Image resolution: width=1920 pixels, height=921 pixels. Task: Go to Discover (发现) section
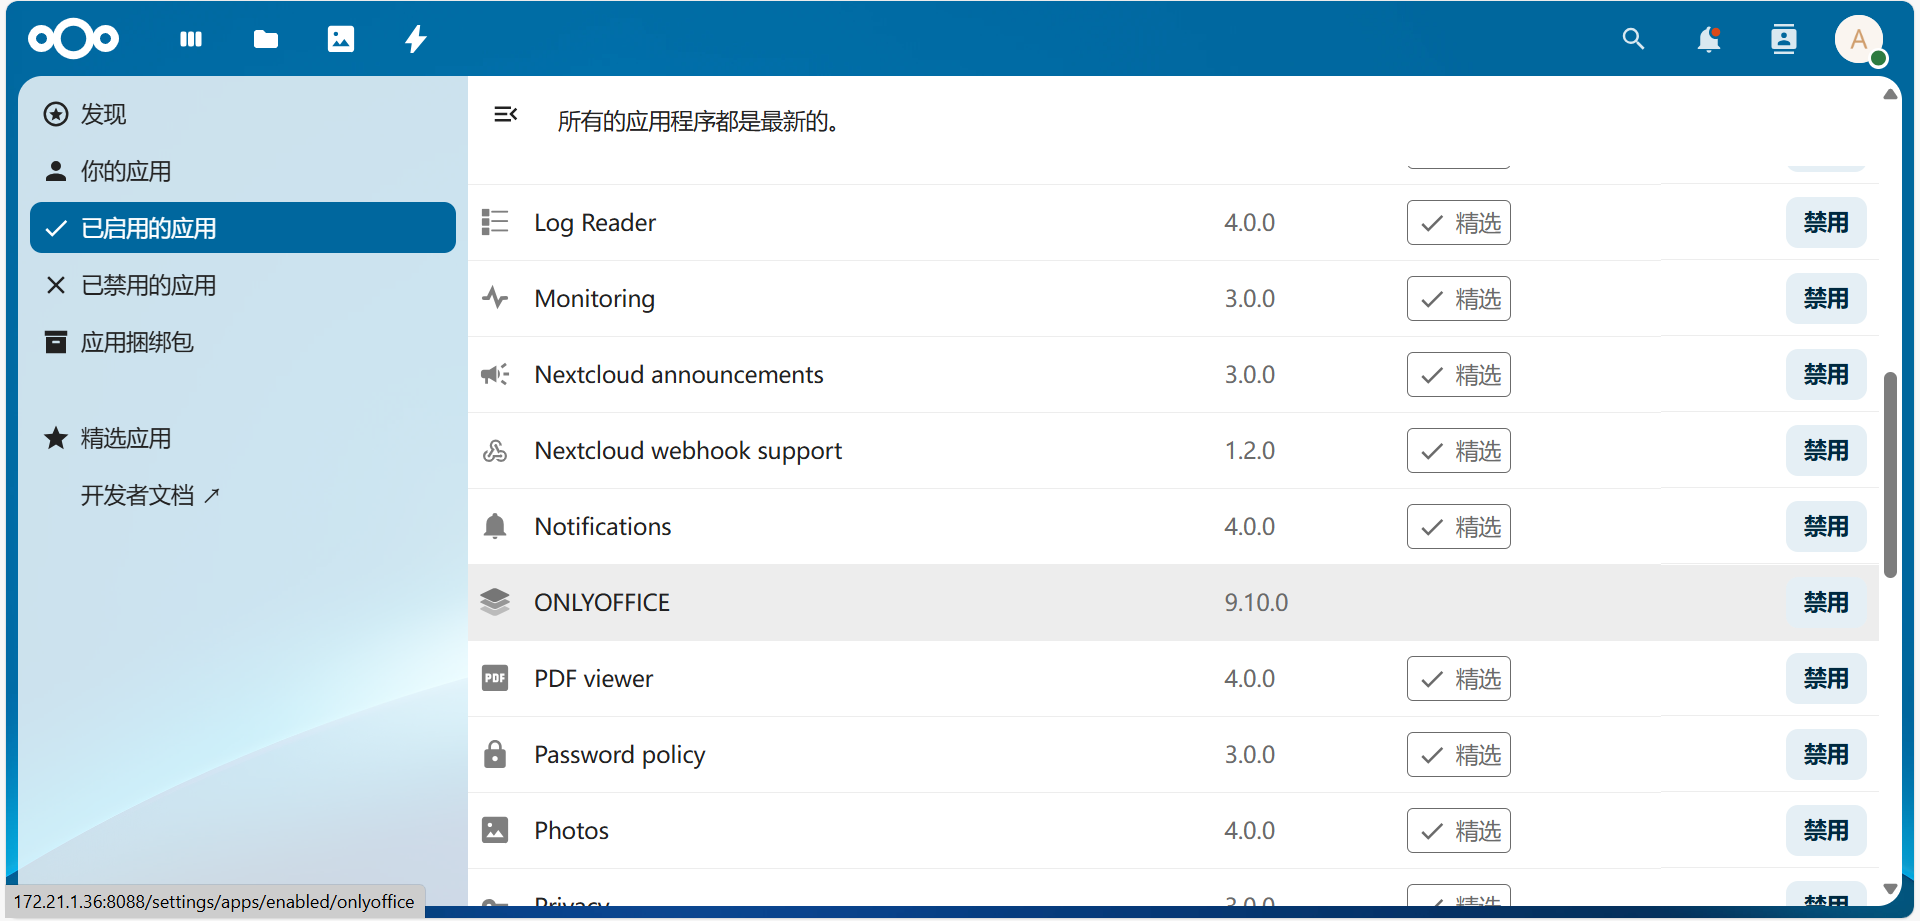(243, 114)
